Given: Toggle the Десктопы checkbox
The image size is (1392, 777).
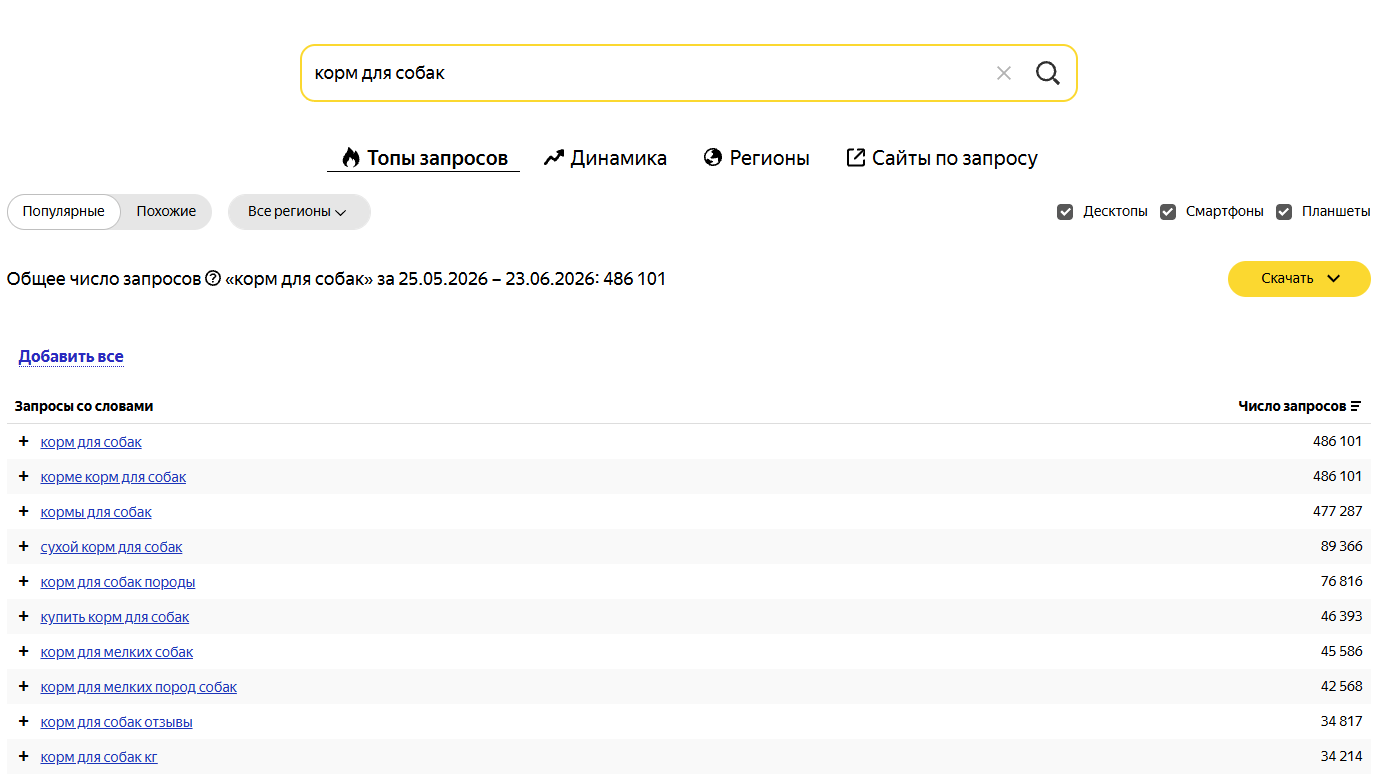Looking at the screenshot, I should pos(1065,212).
